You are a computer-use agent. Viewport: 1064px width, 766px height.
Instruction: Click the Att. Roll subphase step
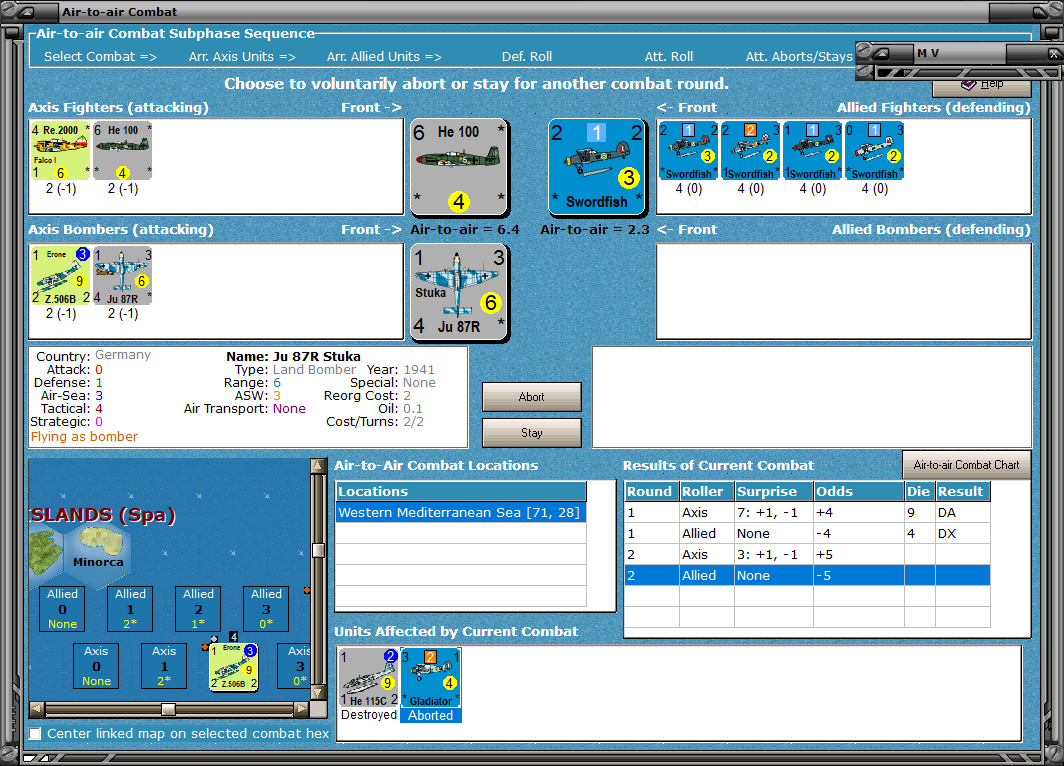point(668,57)
